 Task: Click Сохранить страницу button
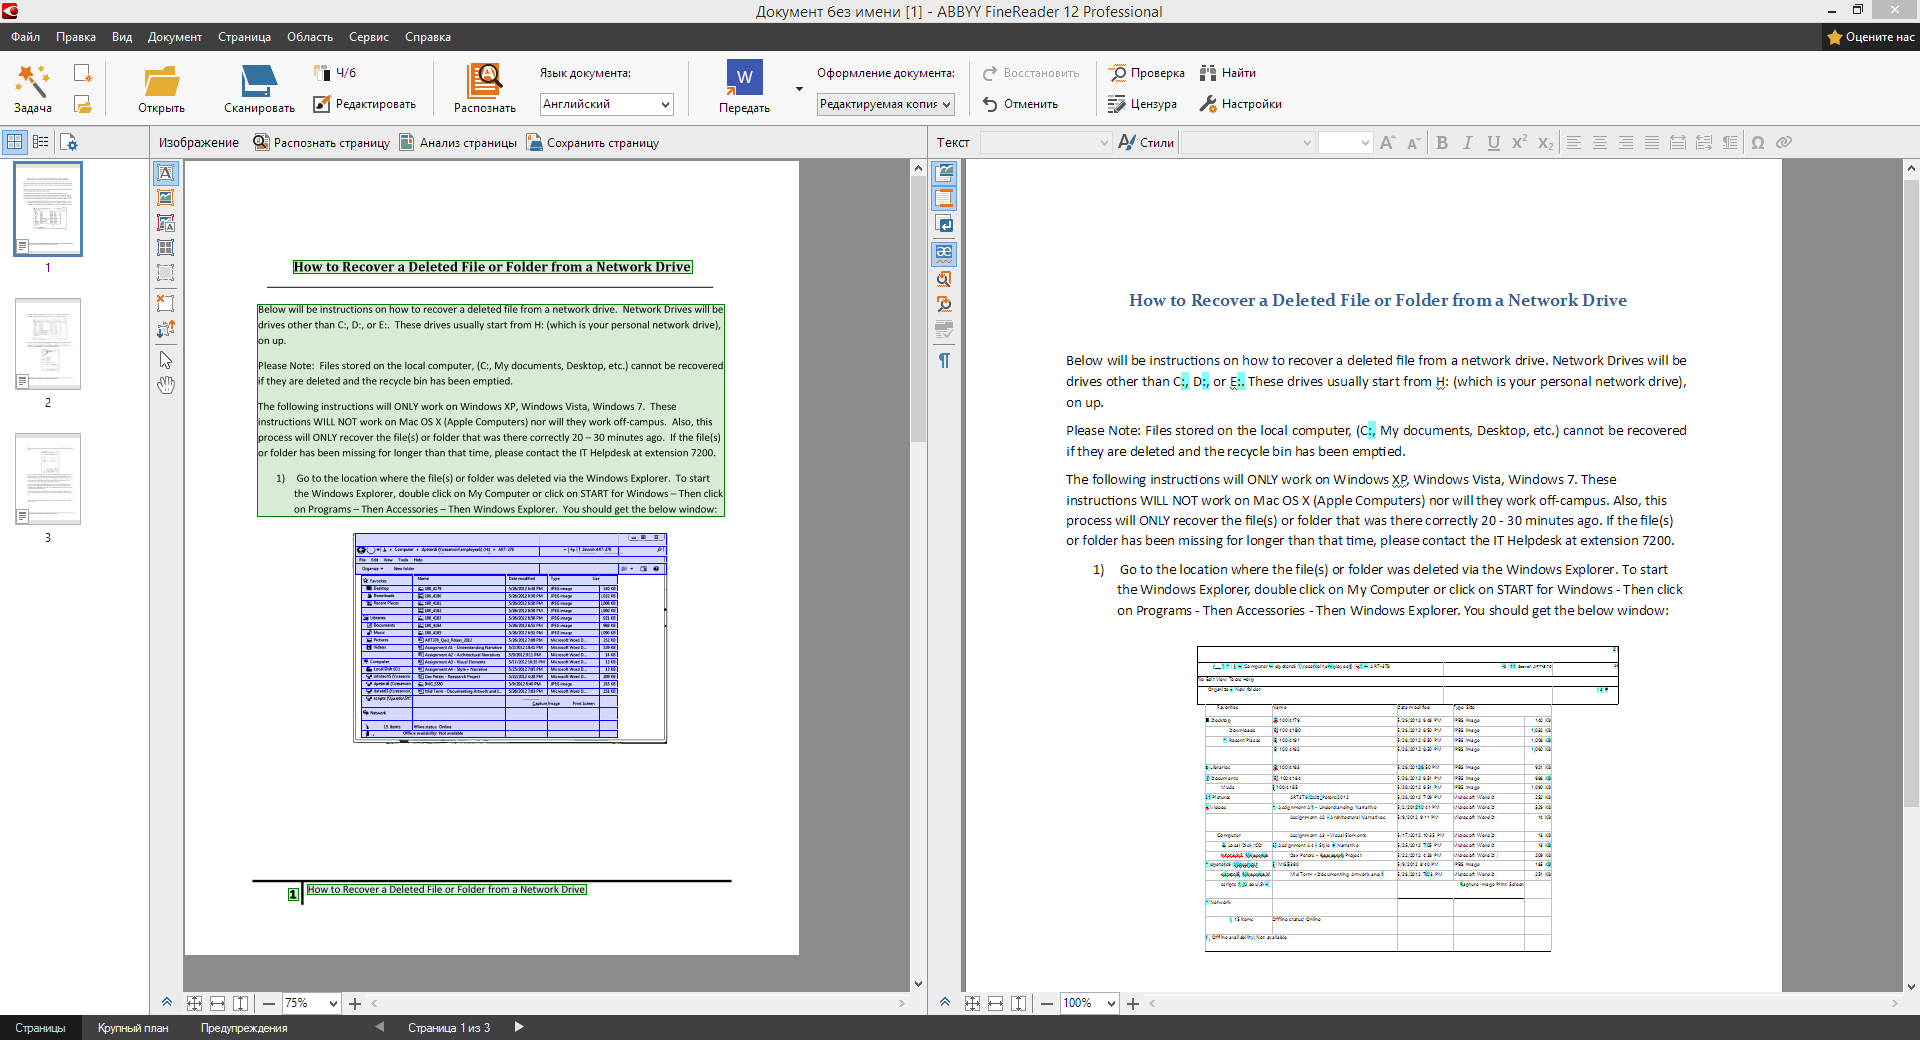coord(592,143)
